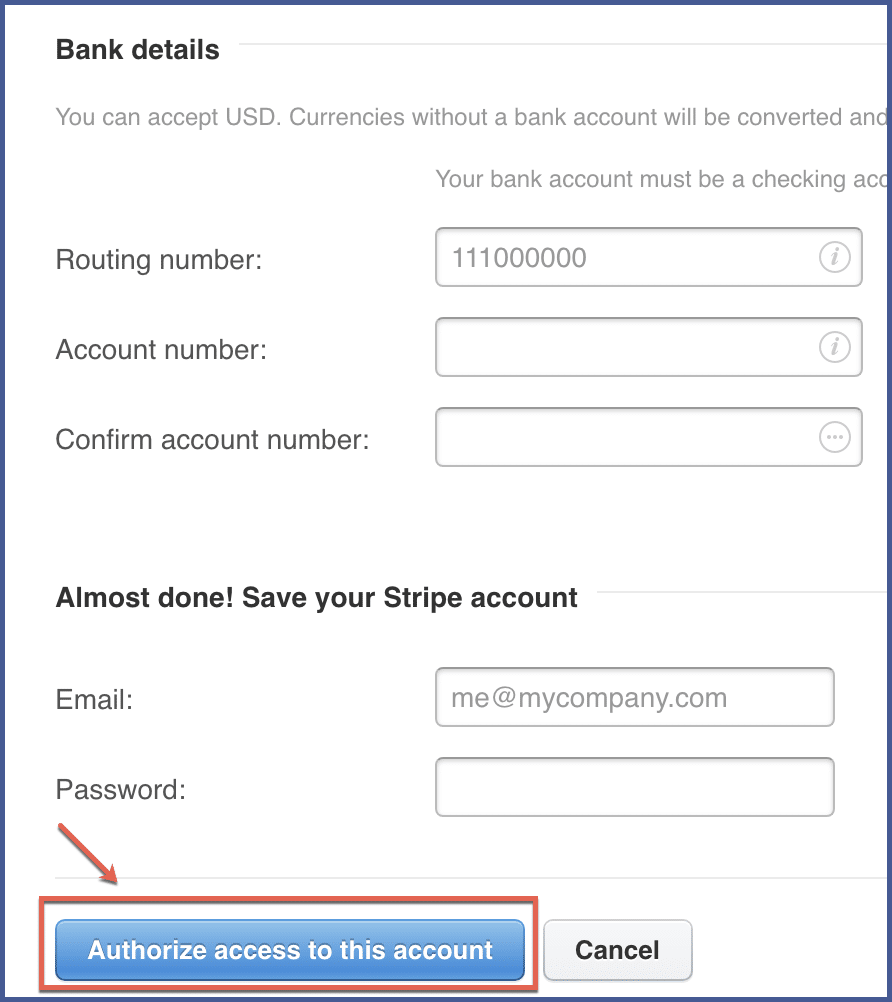Click the "Routing number:" label
The width and height of the screenshot is (892, 1002).
pyautogui.click(x=159, y=259)
